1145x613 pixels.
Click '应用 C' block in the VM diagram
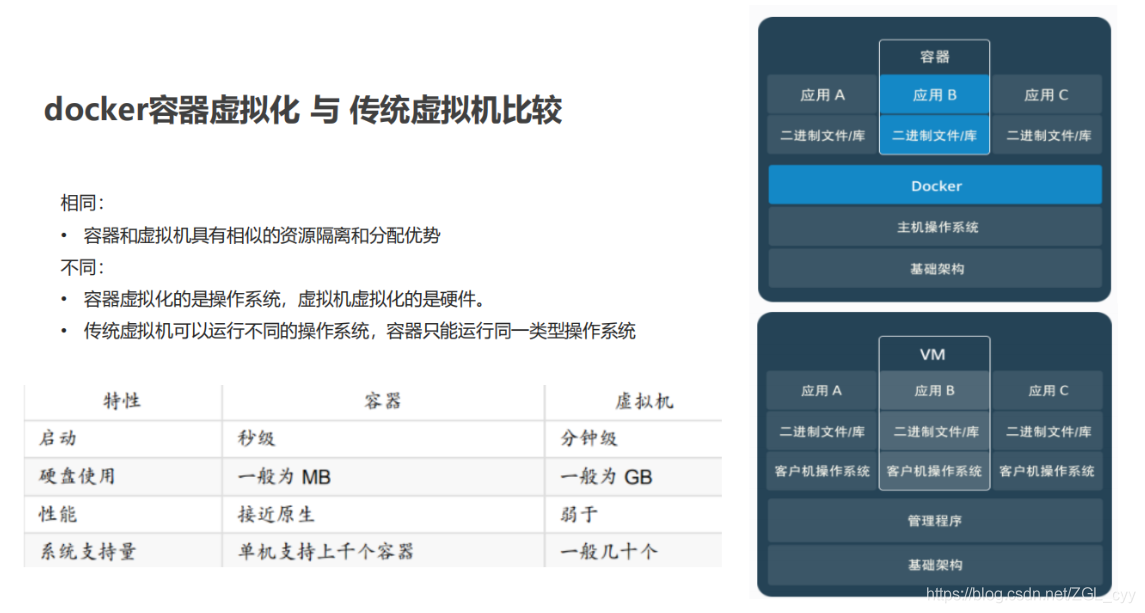[x=1047, y=391]
